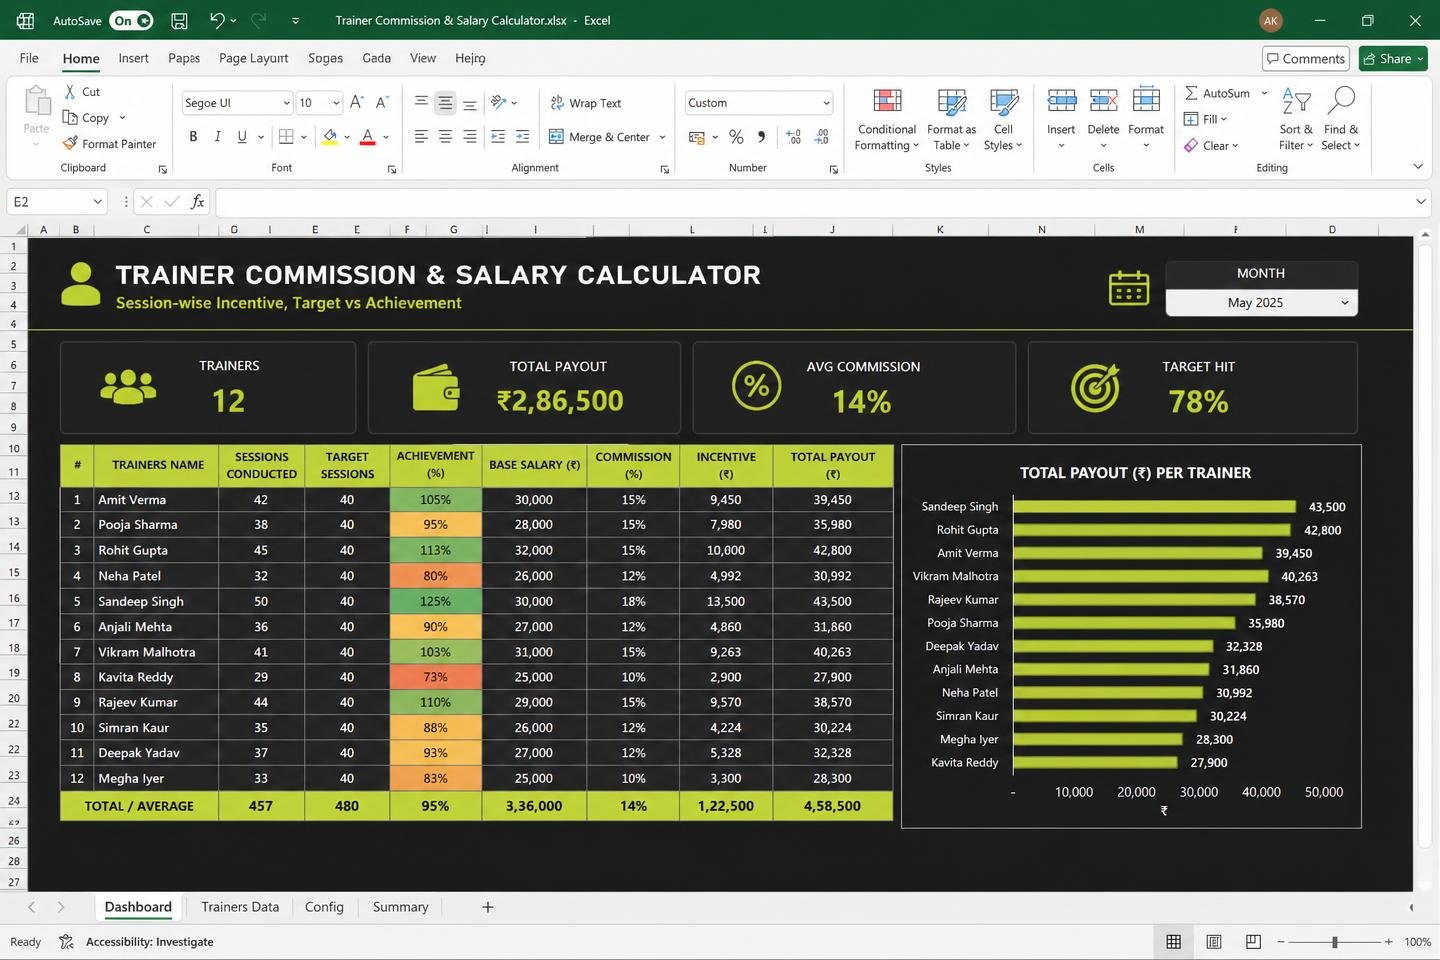
Task: Click the Percent Style icon
Action: [736, 137]
